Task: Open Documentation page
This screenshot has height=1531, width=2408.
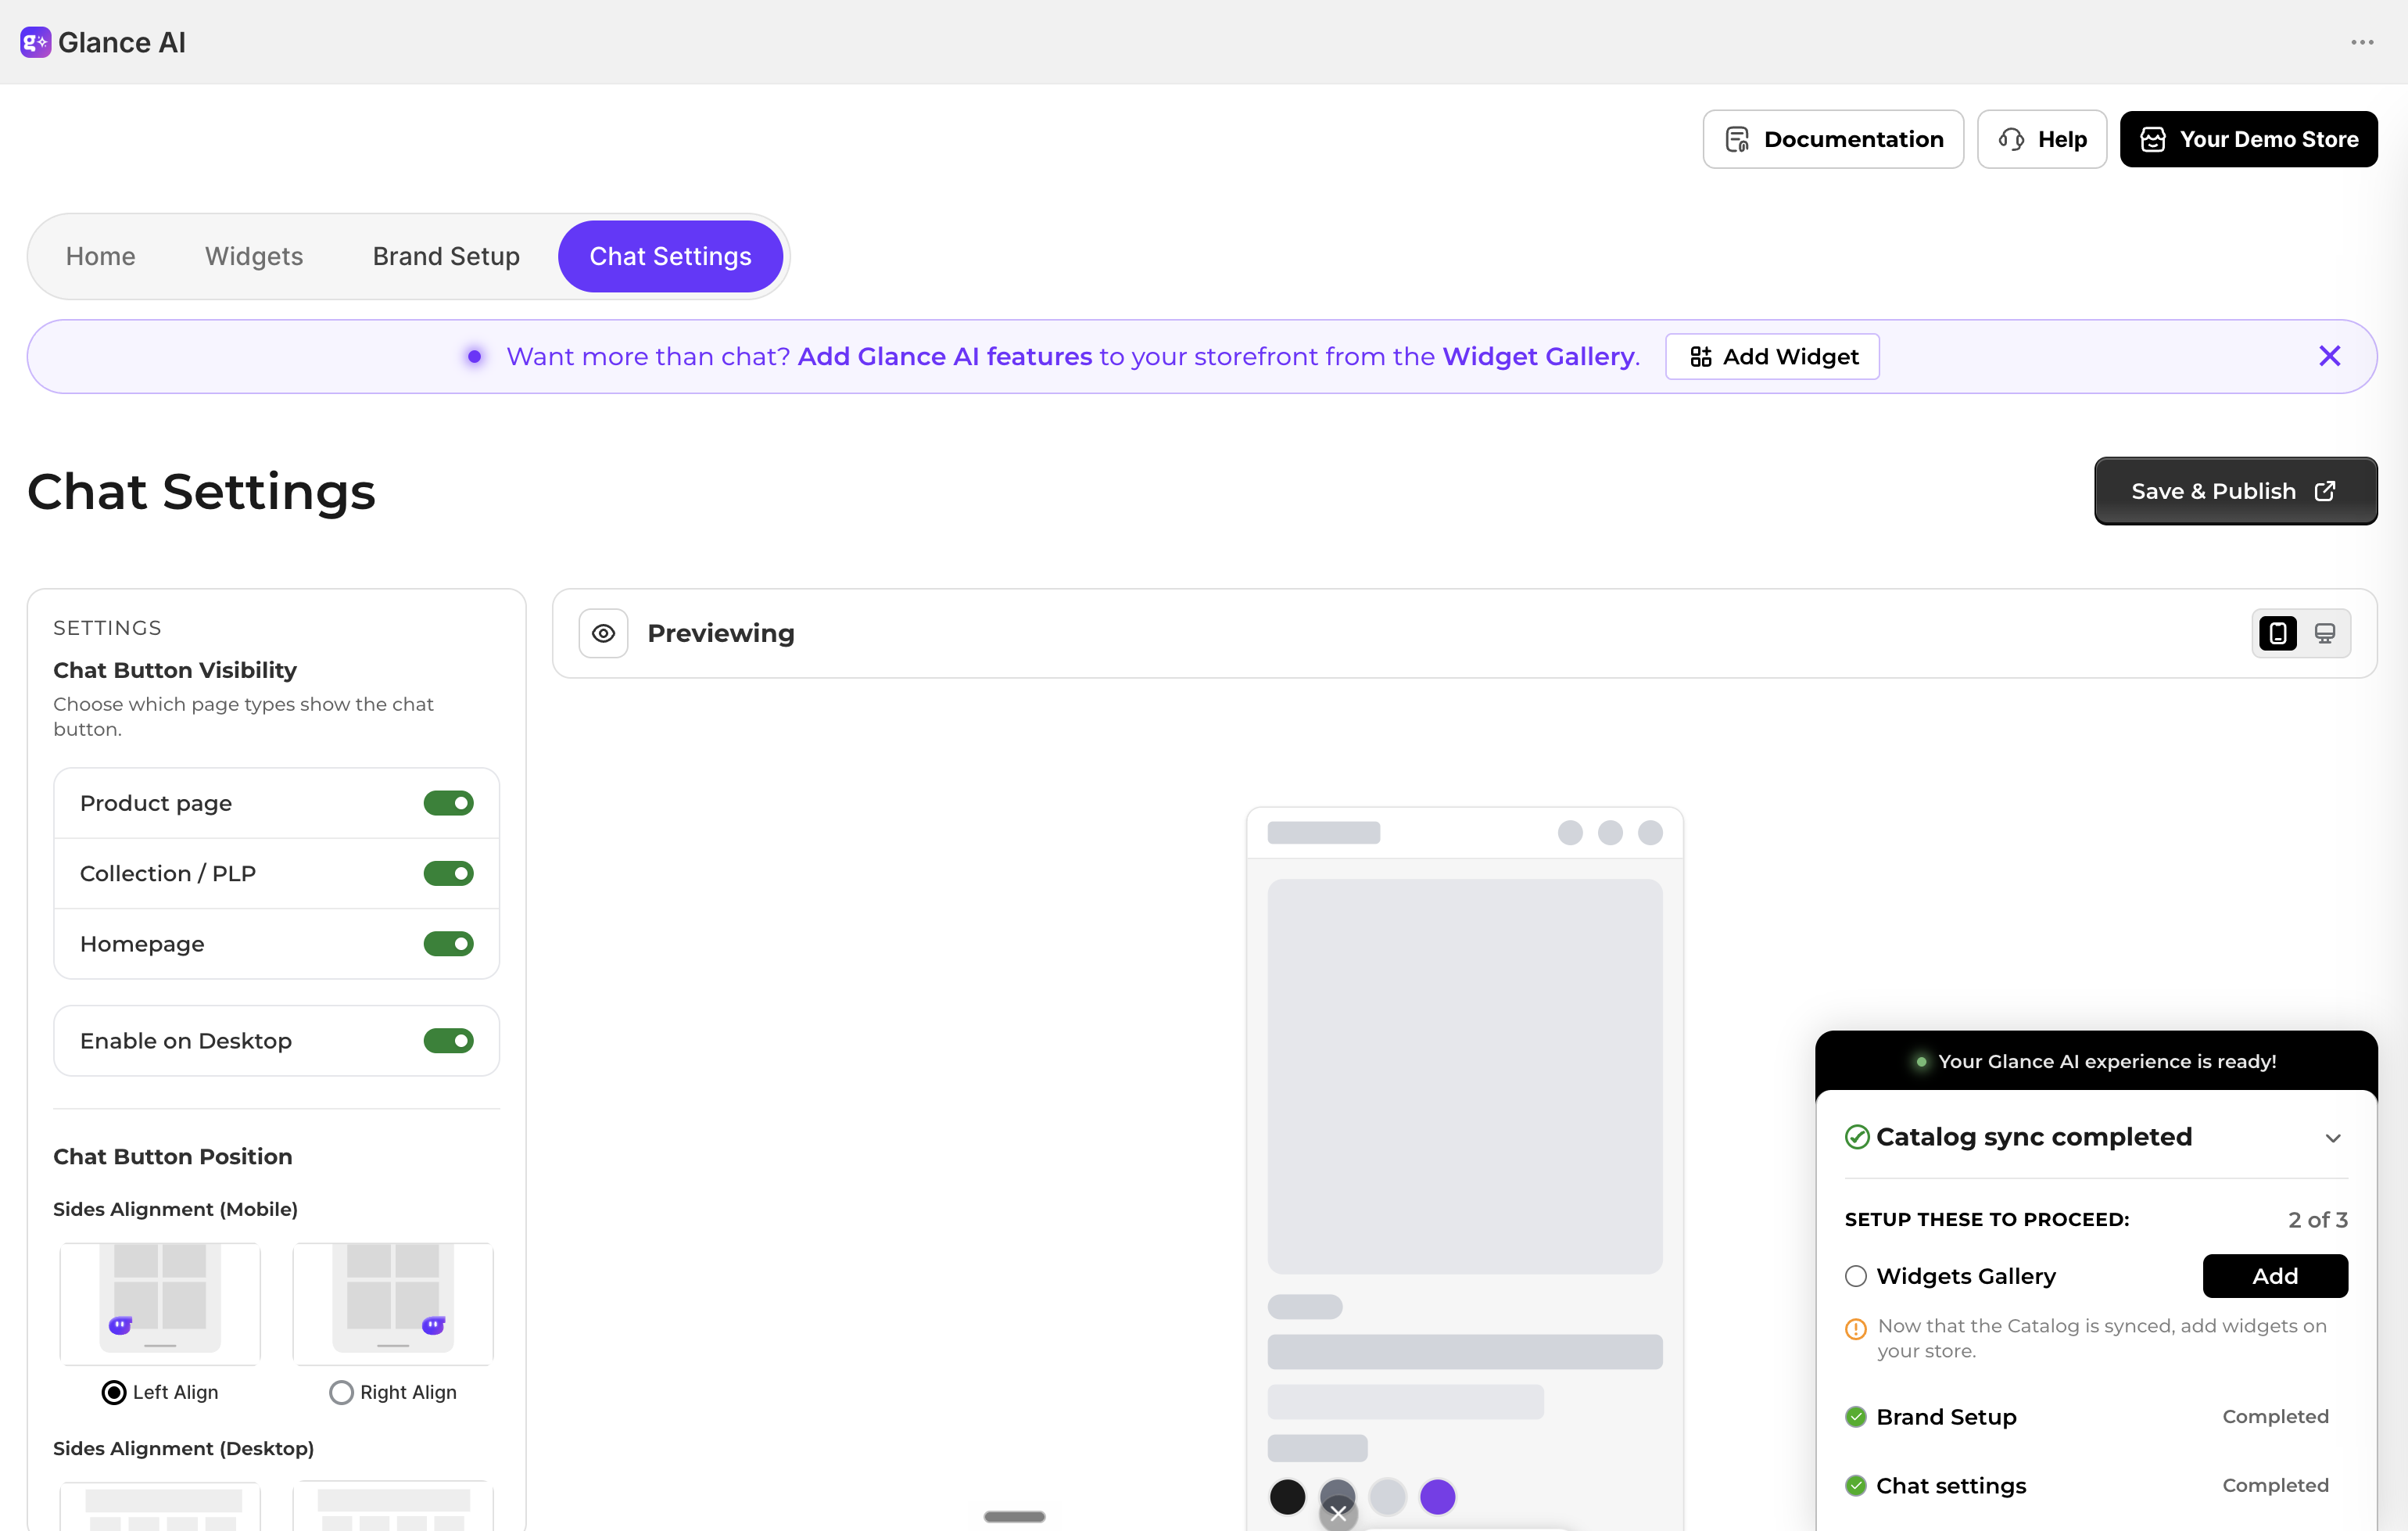Action: click(x=1833, y=139)
